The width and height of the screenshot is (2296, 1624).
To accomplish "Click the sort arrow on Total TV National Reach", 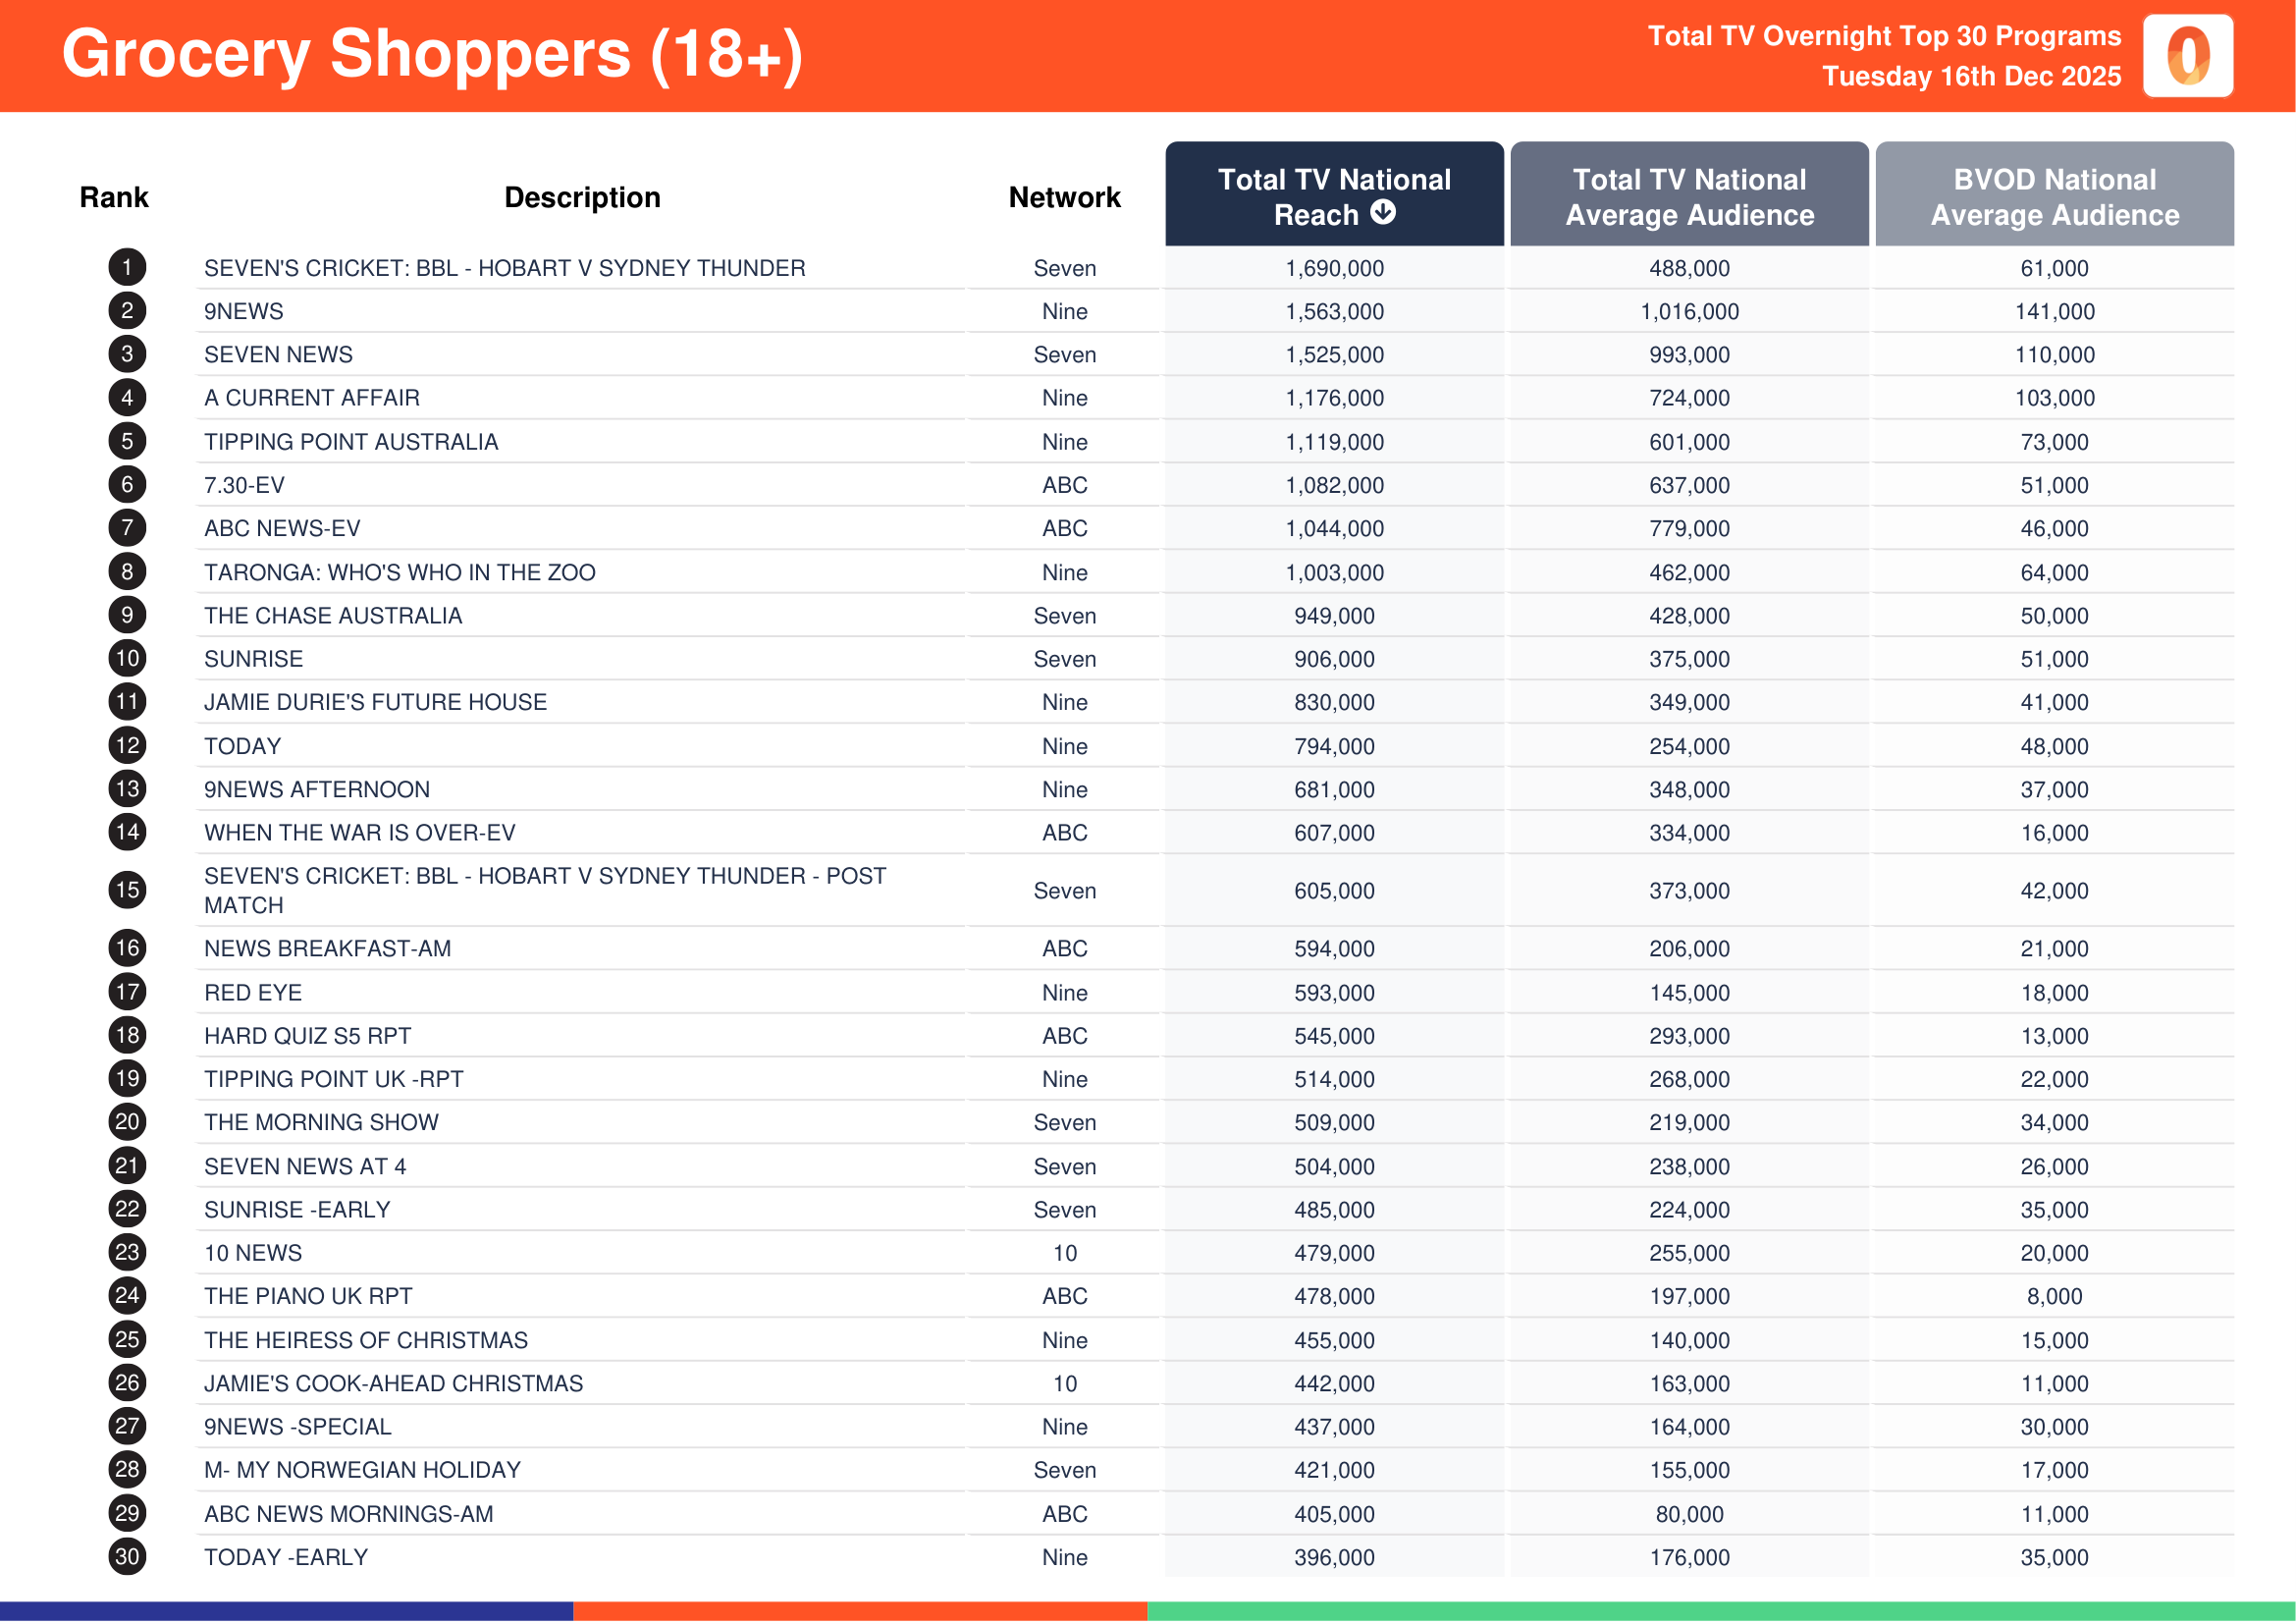I will coord(1383,213).
